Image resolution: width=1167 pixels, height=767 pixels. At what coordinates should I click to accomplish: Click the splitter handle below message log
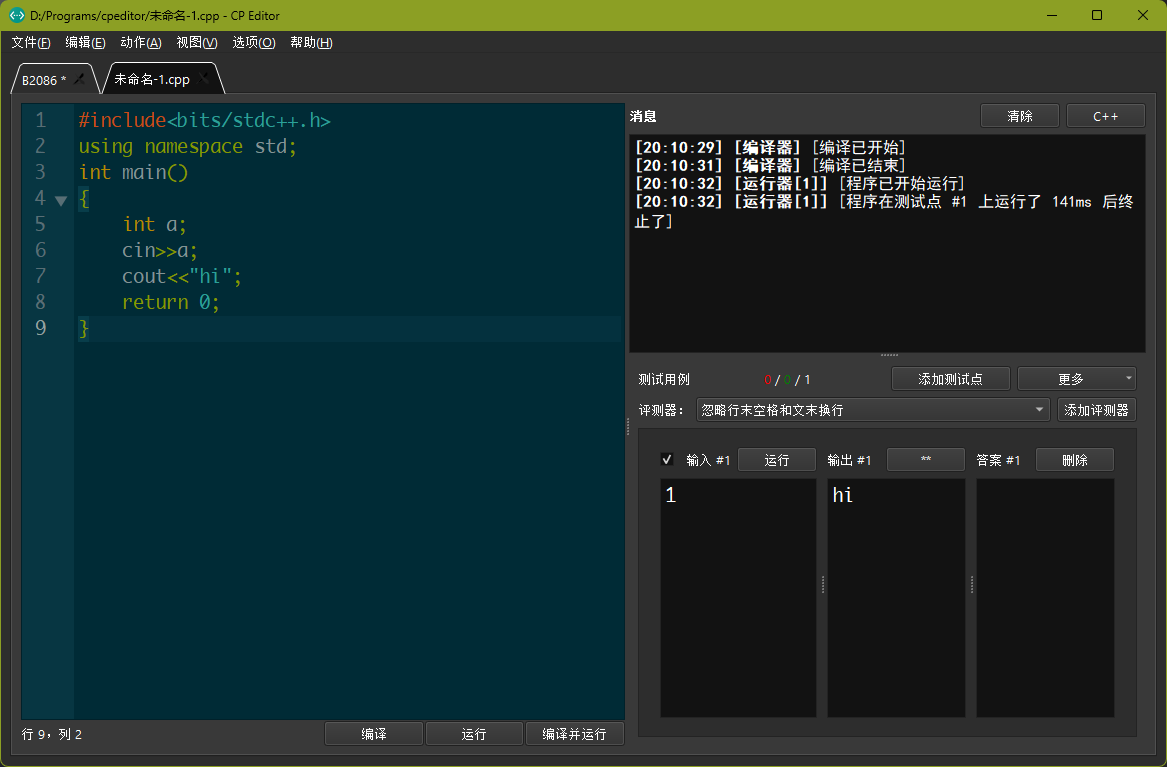tap(889, 356)
